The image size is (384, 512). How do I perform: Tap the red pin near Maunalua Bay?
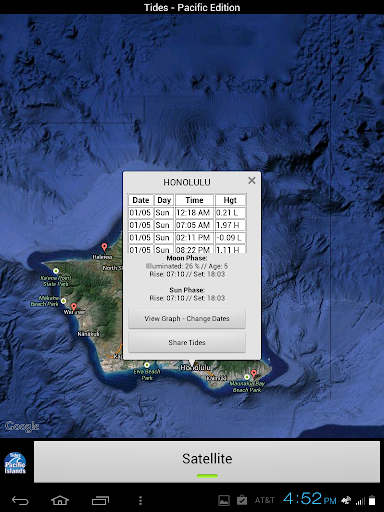click(254, 373)
